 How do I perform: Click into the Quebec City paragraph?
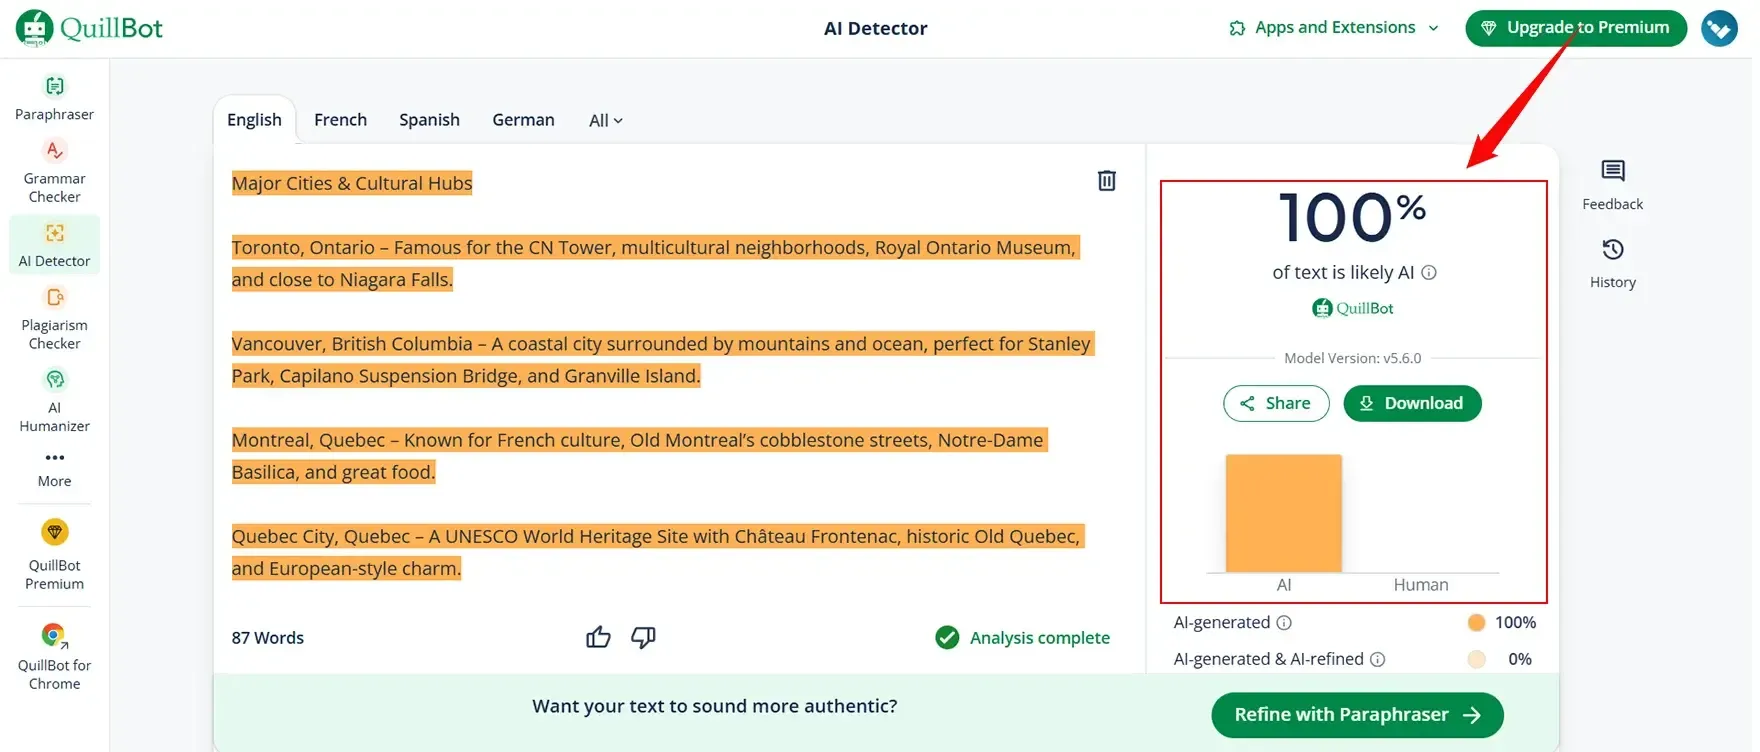(x=658, y=552)
